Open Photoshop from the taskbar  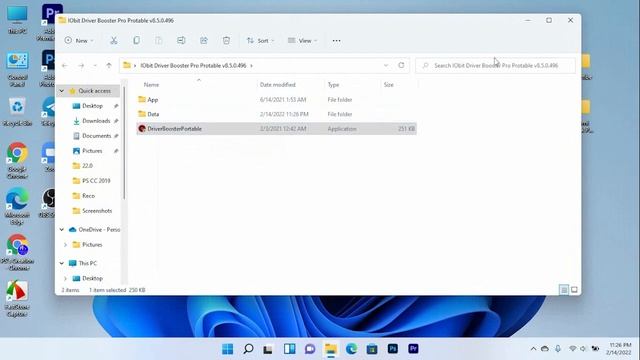[393, 349]
